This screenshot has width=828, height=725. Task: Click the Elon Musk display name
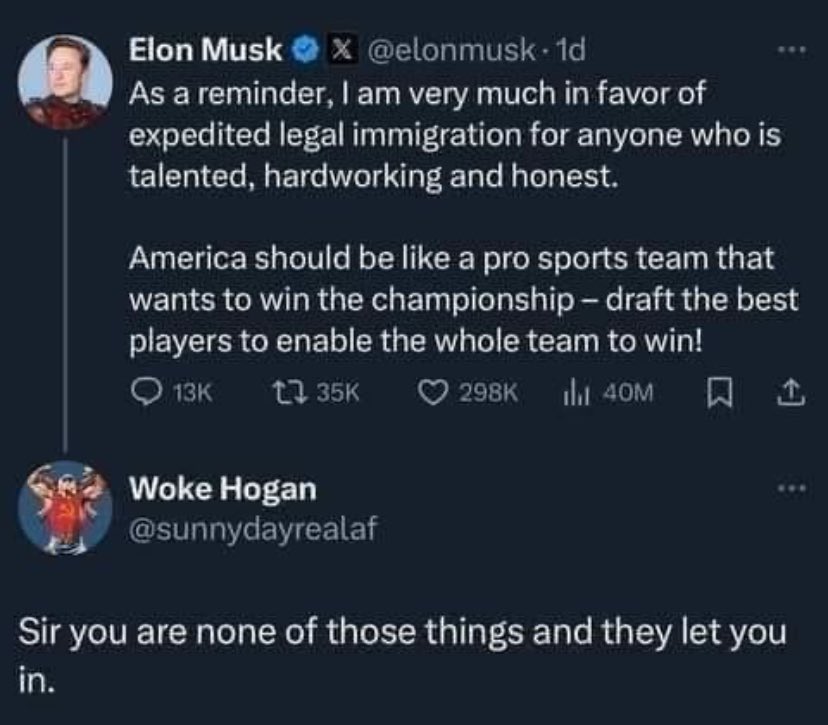(x=206, y=50)
